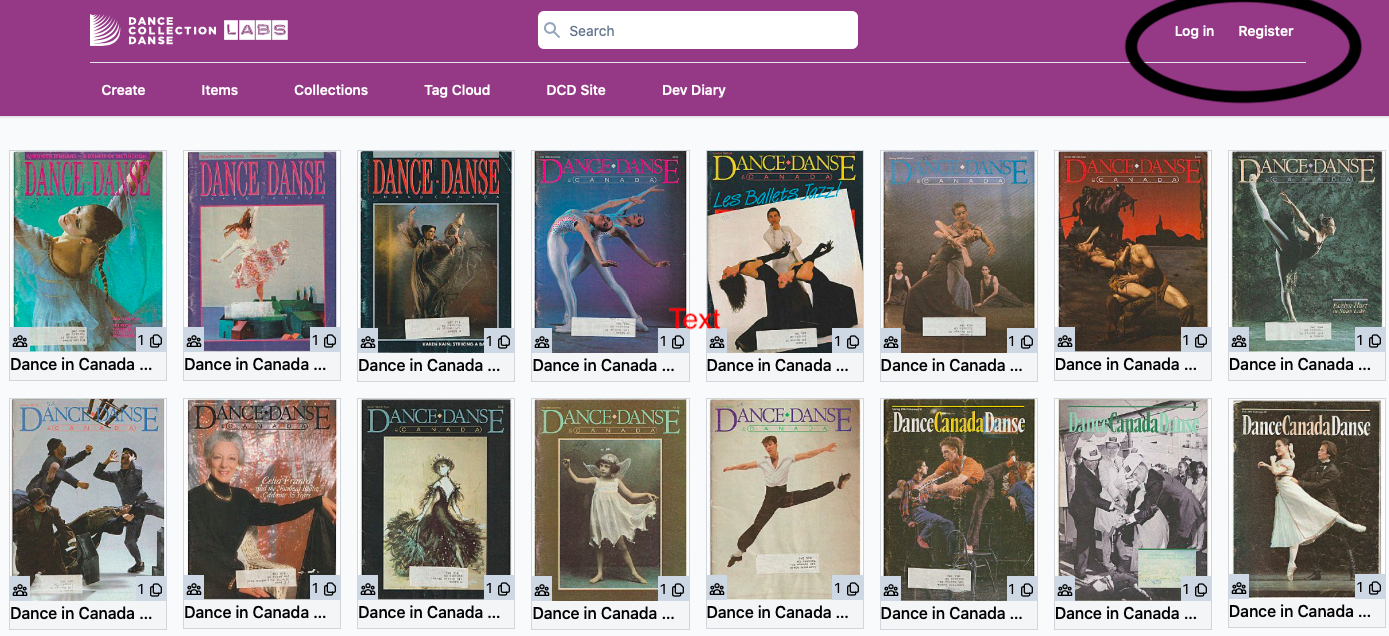Open the Tag Cloud page
Viewport: 1389px width, 636px height.
pos(457,90)
